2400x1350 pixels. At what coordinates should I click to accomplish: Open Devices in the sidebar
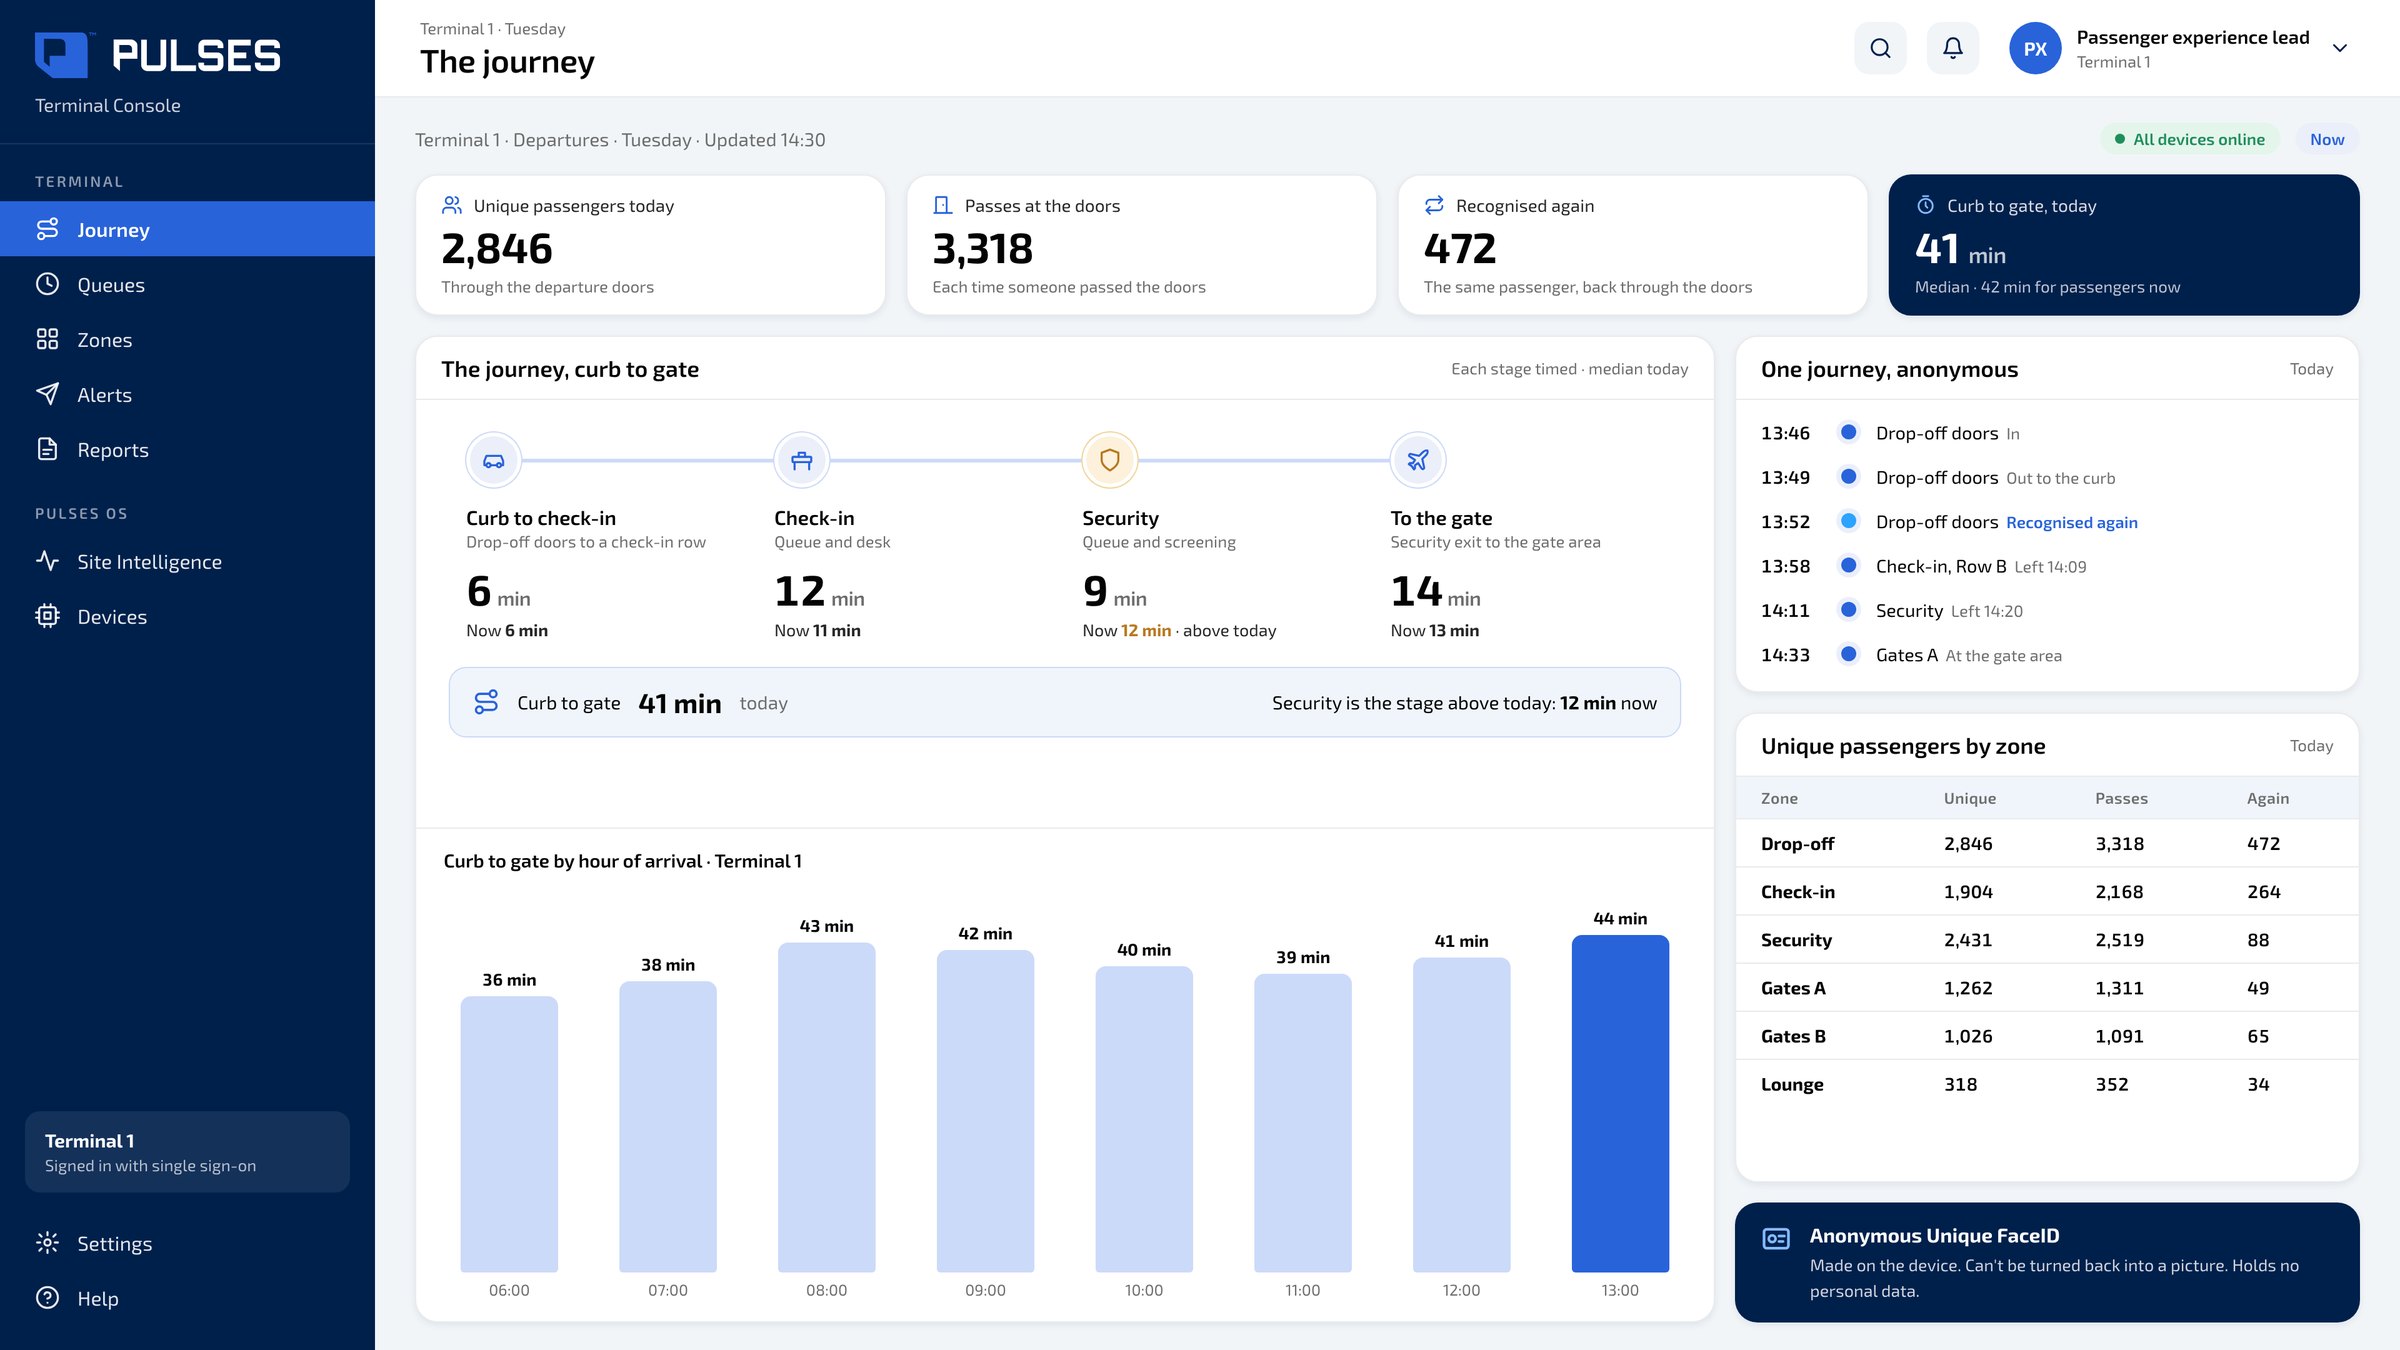pyautogui.click(x=187, y=616)
